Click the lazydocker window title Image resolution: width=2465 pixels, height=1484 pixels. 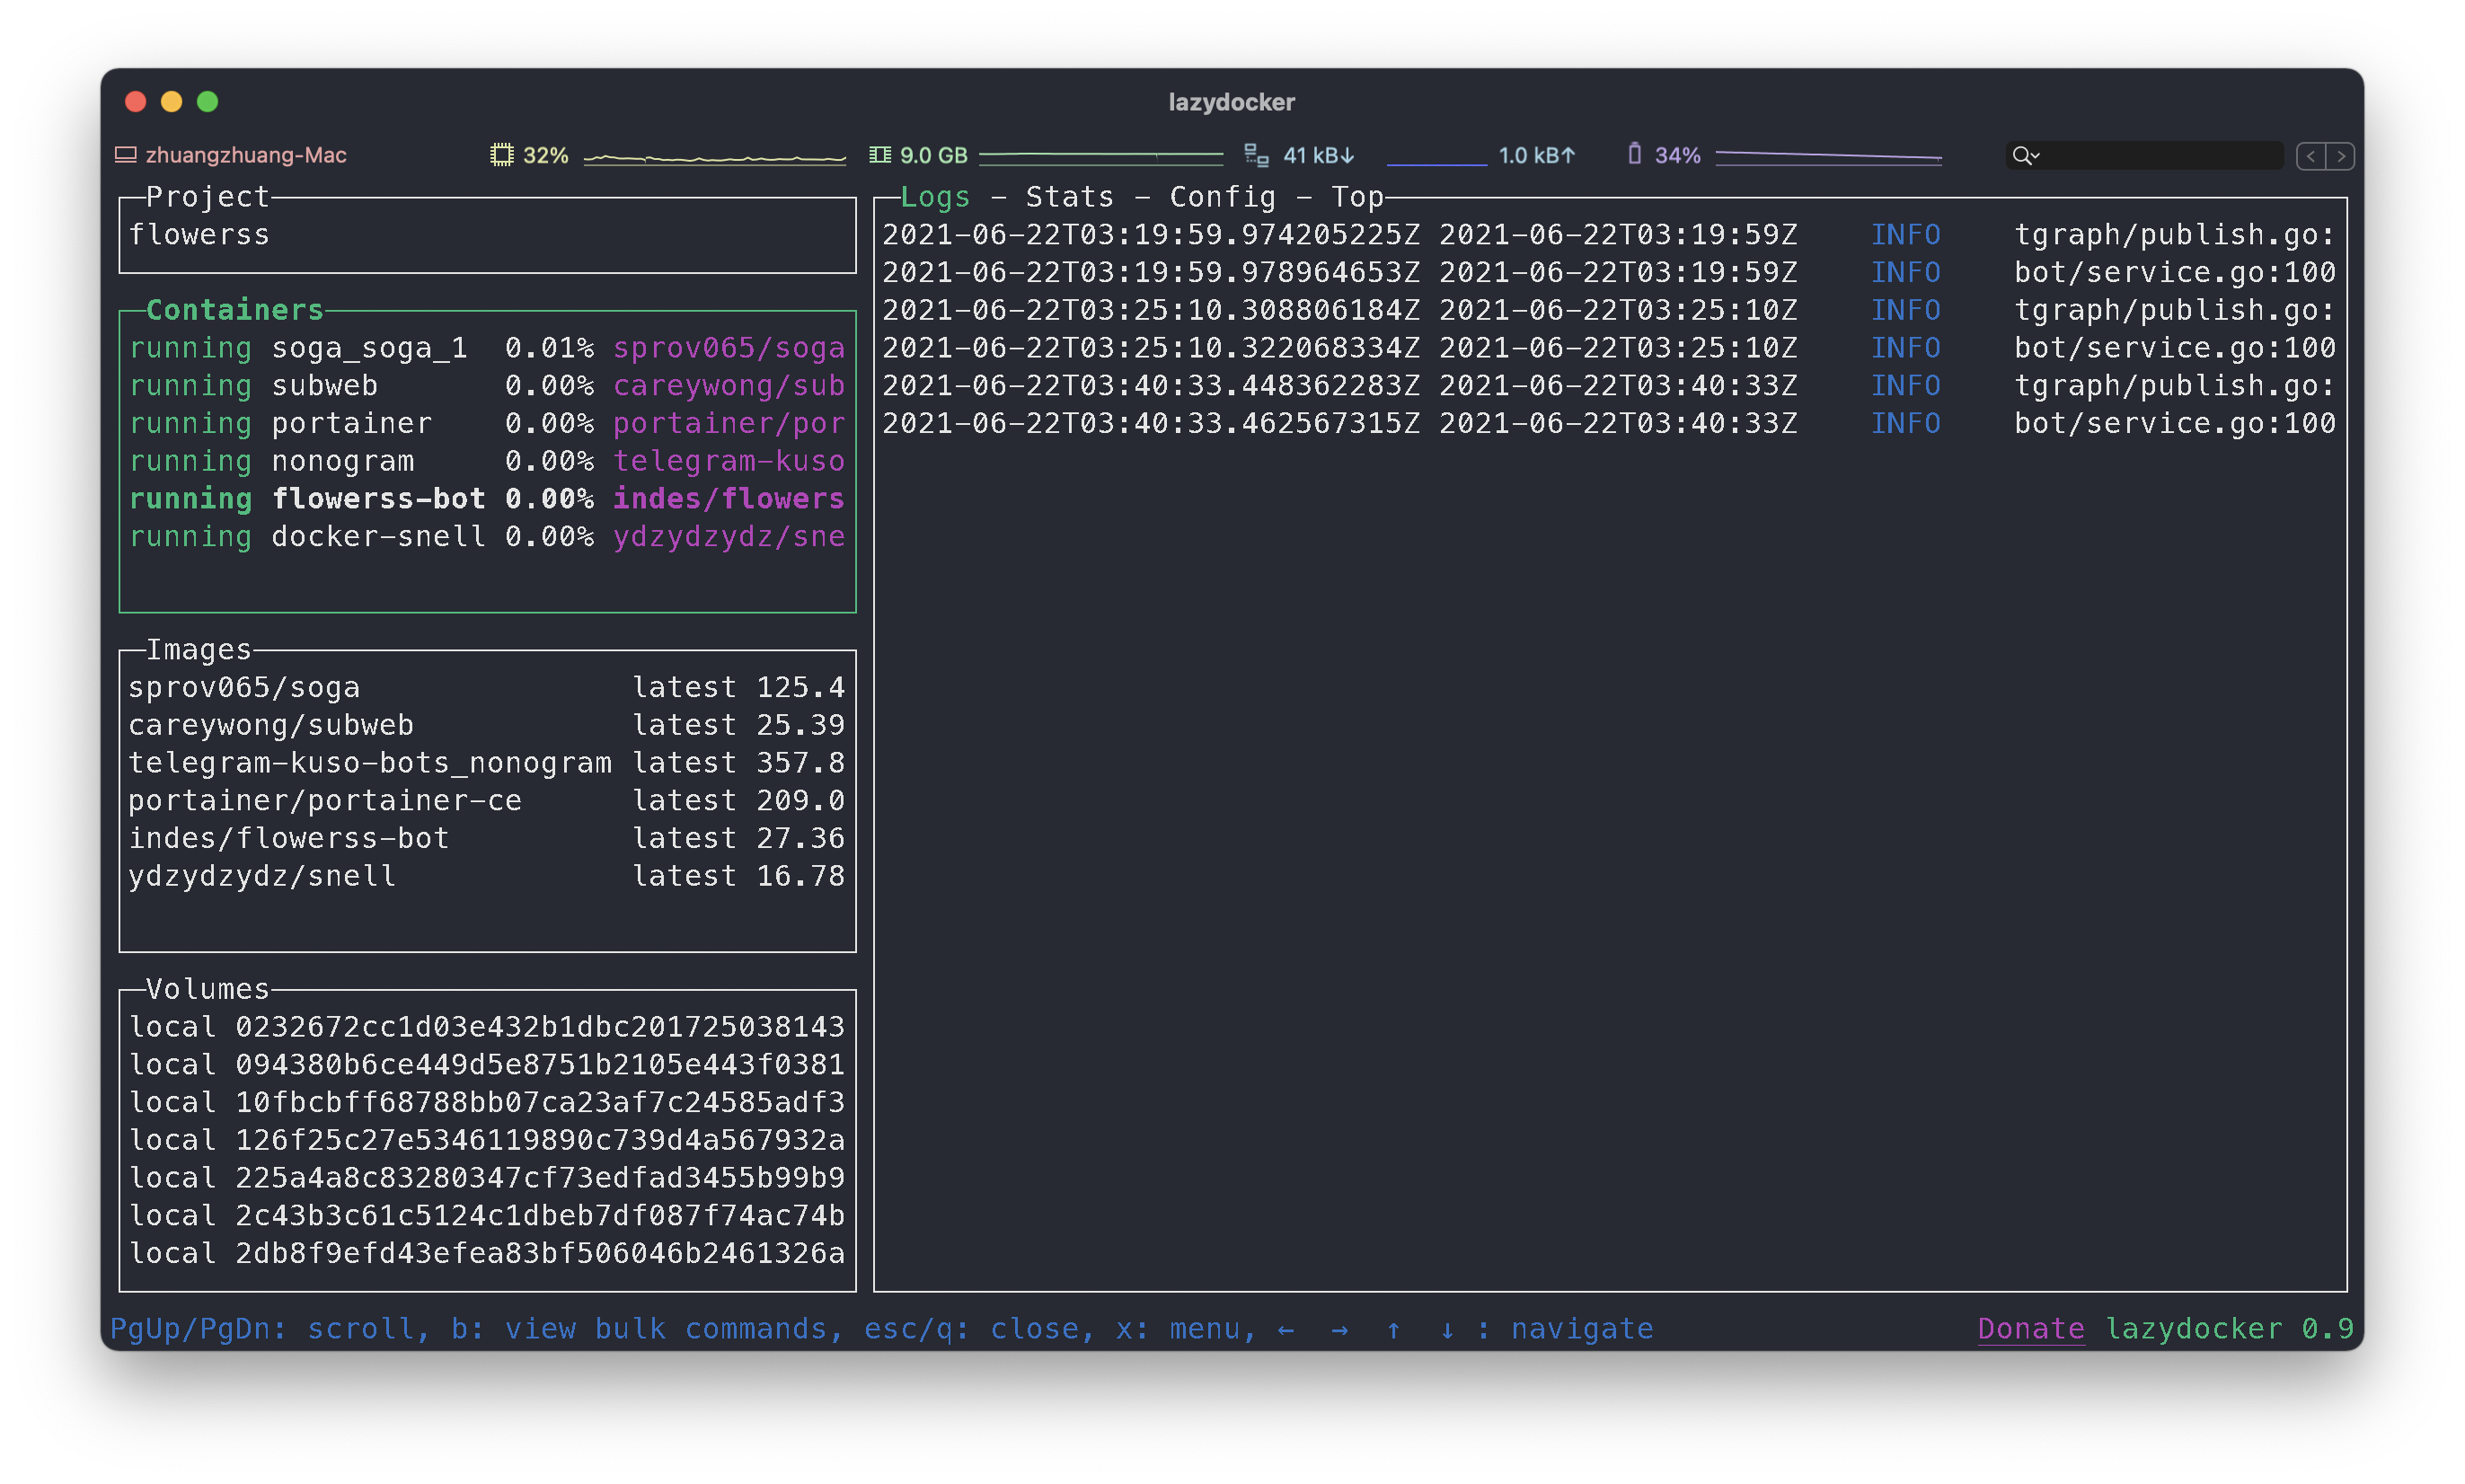pos(1231,102)
